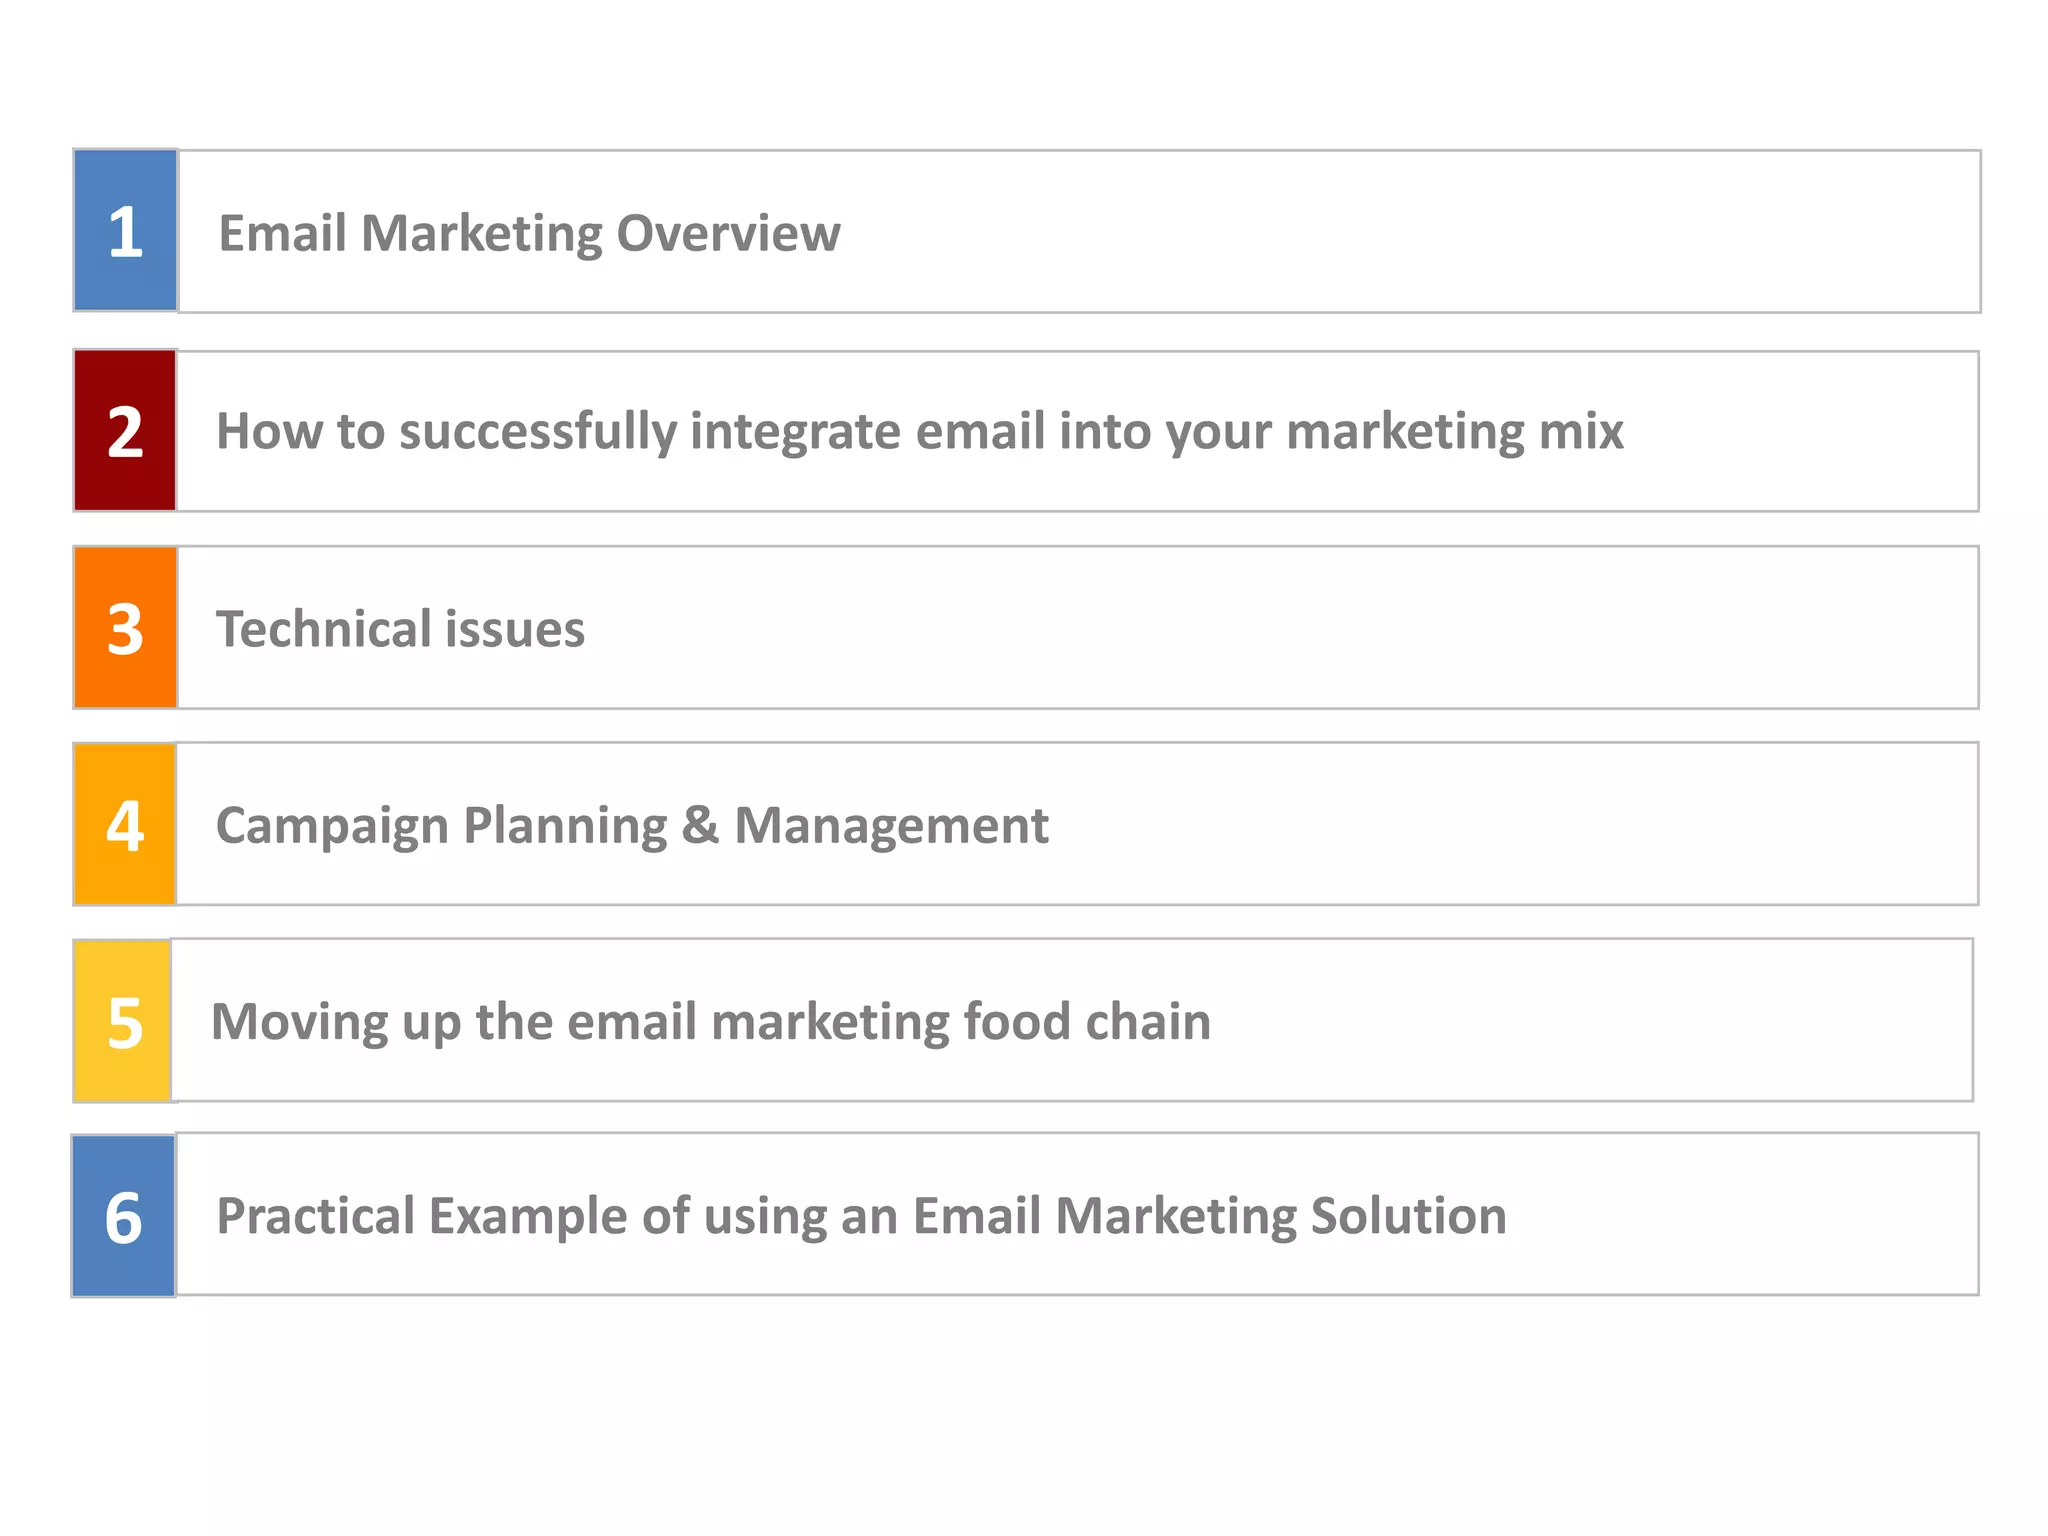
Task: Select the words 'food chain' in item 5
Action: tap(1087, 1022)
